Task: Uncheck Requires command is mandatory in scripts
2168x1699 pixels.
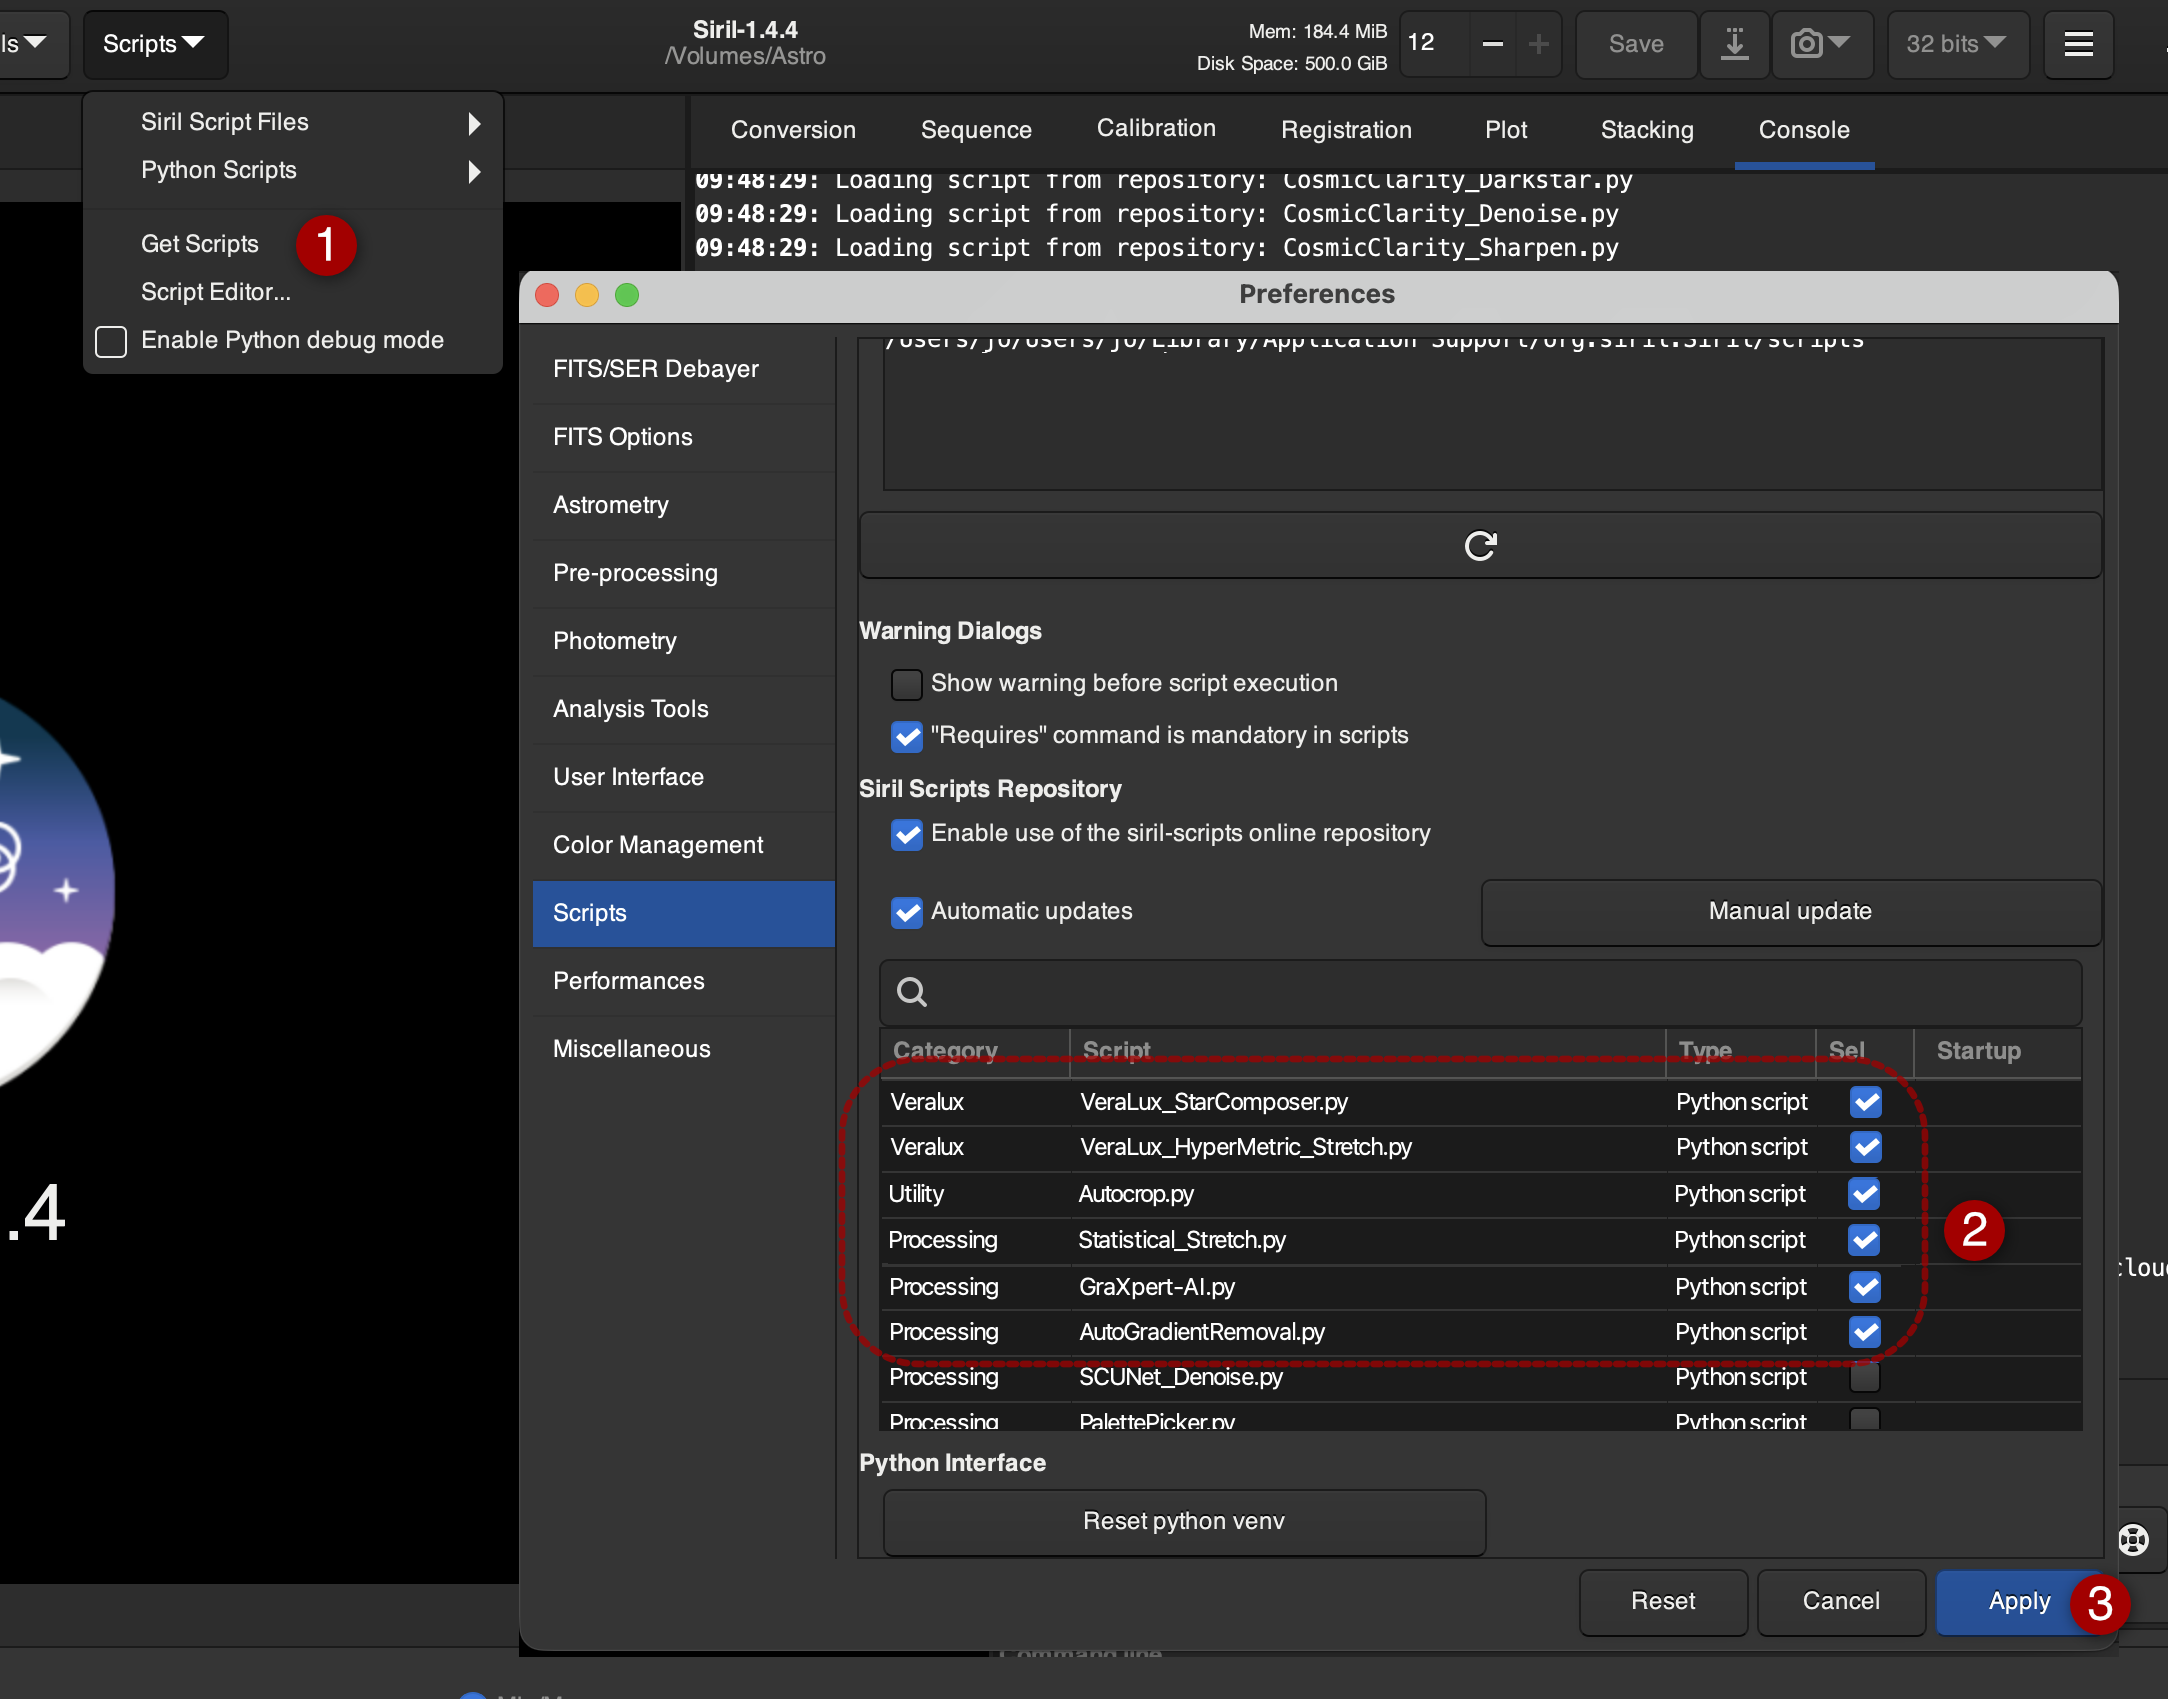Action: 906,736
